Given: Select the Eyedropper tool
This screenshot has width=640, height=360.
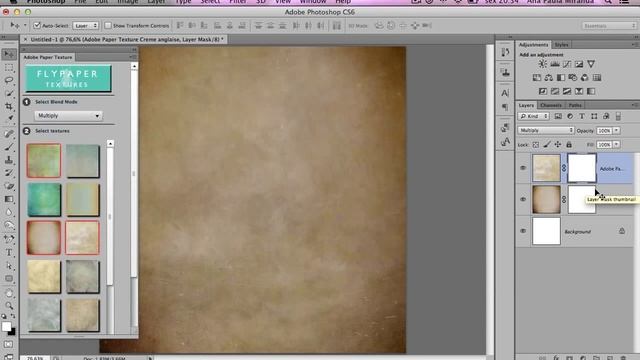Looking at the screenshot, I should [x=9, y=120].
